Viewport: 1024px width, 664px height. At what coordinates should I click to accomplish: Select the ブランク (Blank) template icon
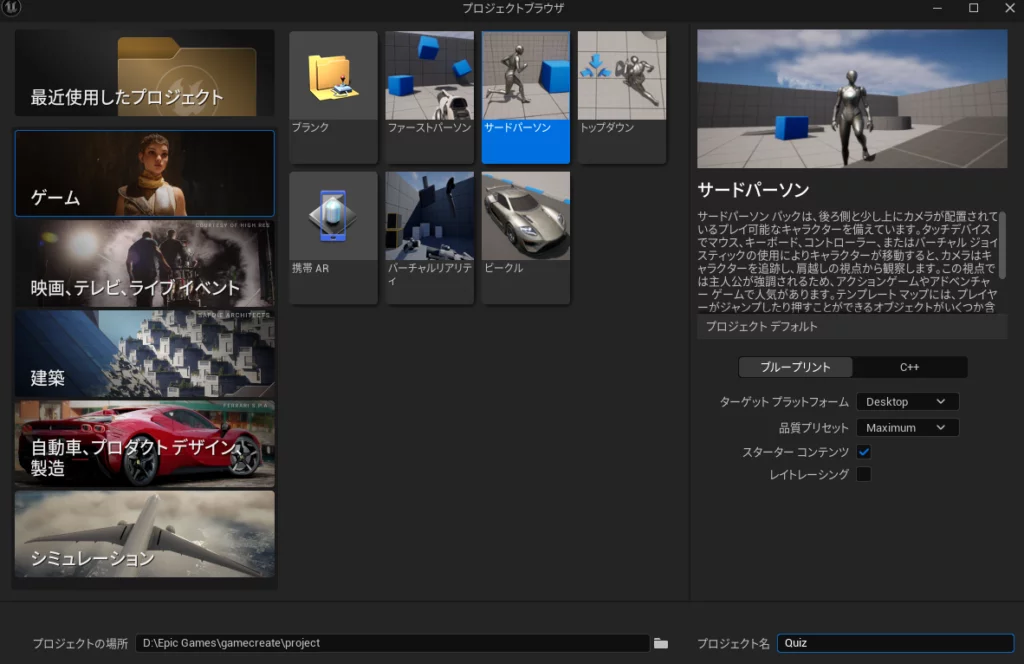[x=333, y=76]
